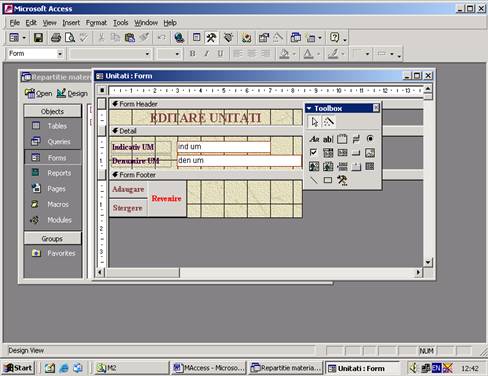Show the Database Window icon
This screenshot has width=488, height=376.
coord(296,38)
